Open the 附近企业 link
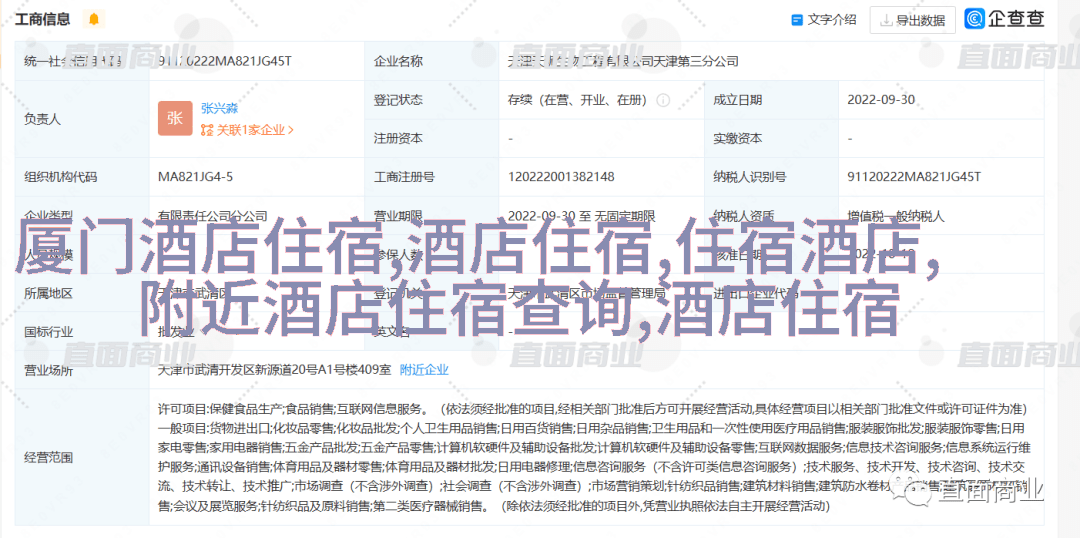Image resolution: width=1080 pixels, height=538 pixels. (424, 369)
